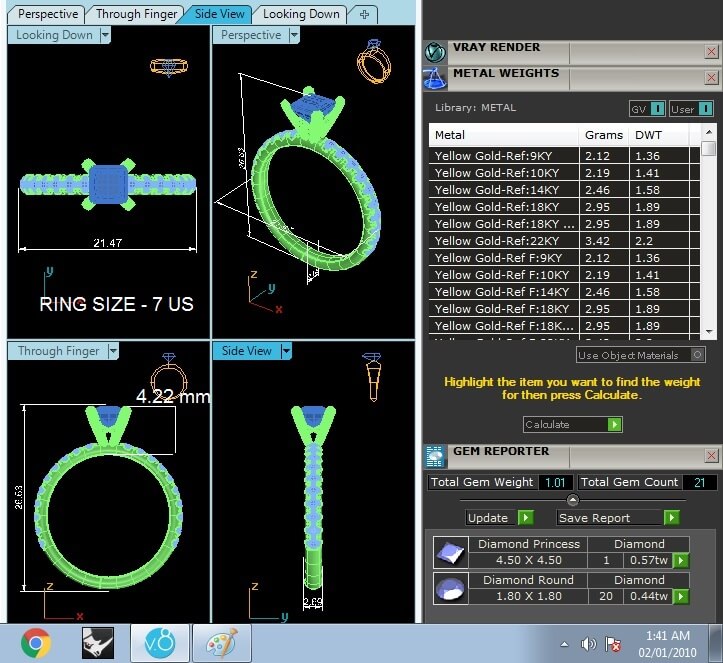Collapse the gem totals section arrow

(572, 500)
